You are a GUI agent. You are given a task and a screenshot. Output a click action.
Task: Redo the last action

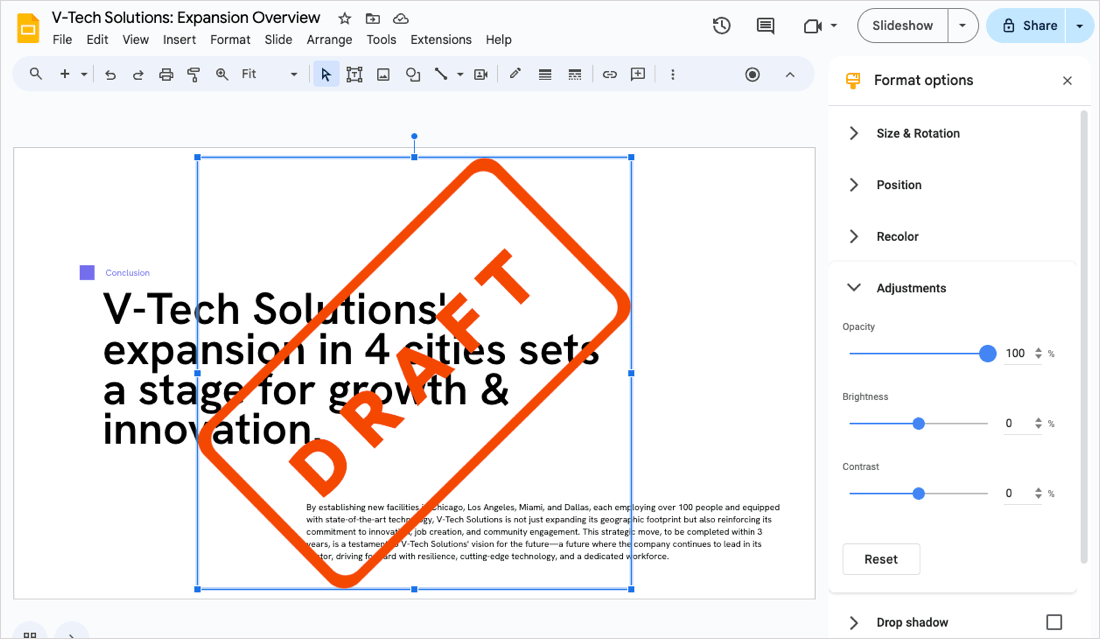pos(138,74)
